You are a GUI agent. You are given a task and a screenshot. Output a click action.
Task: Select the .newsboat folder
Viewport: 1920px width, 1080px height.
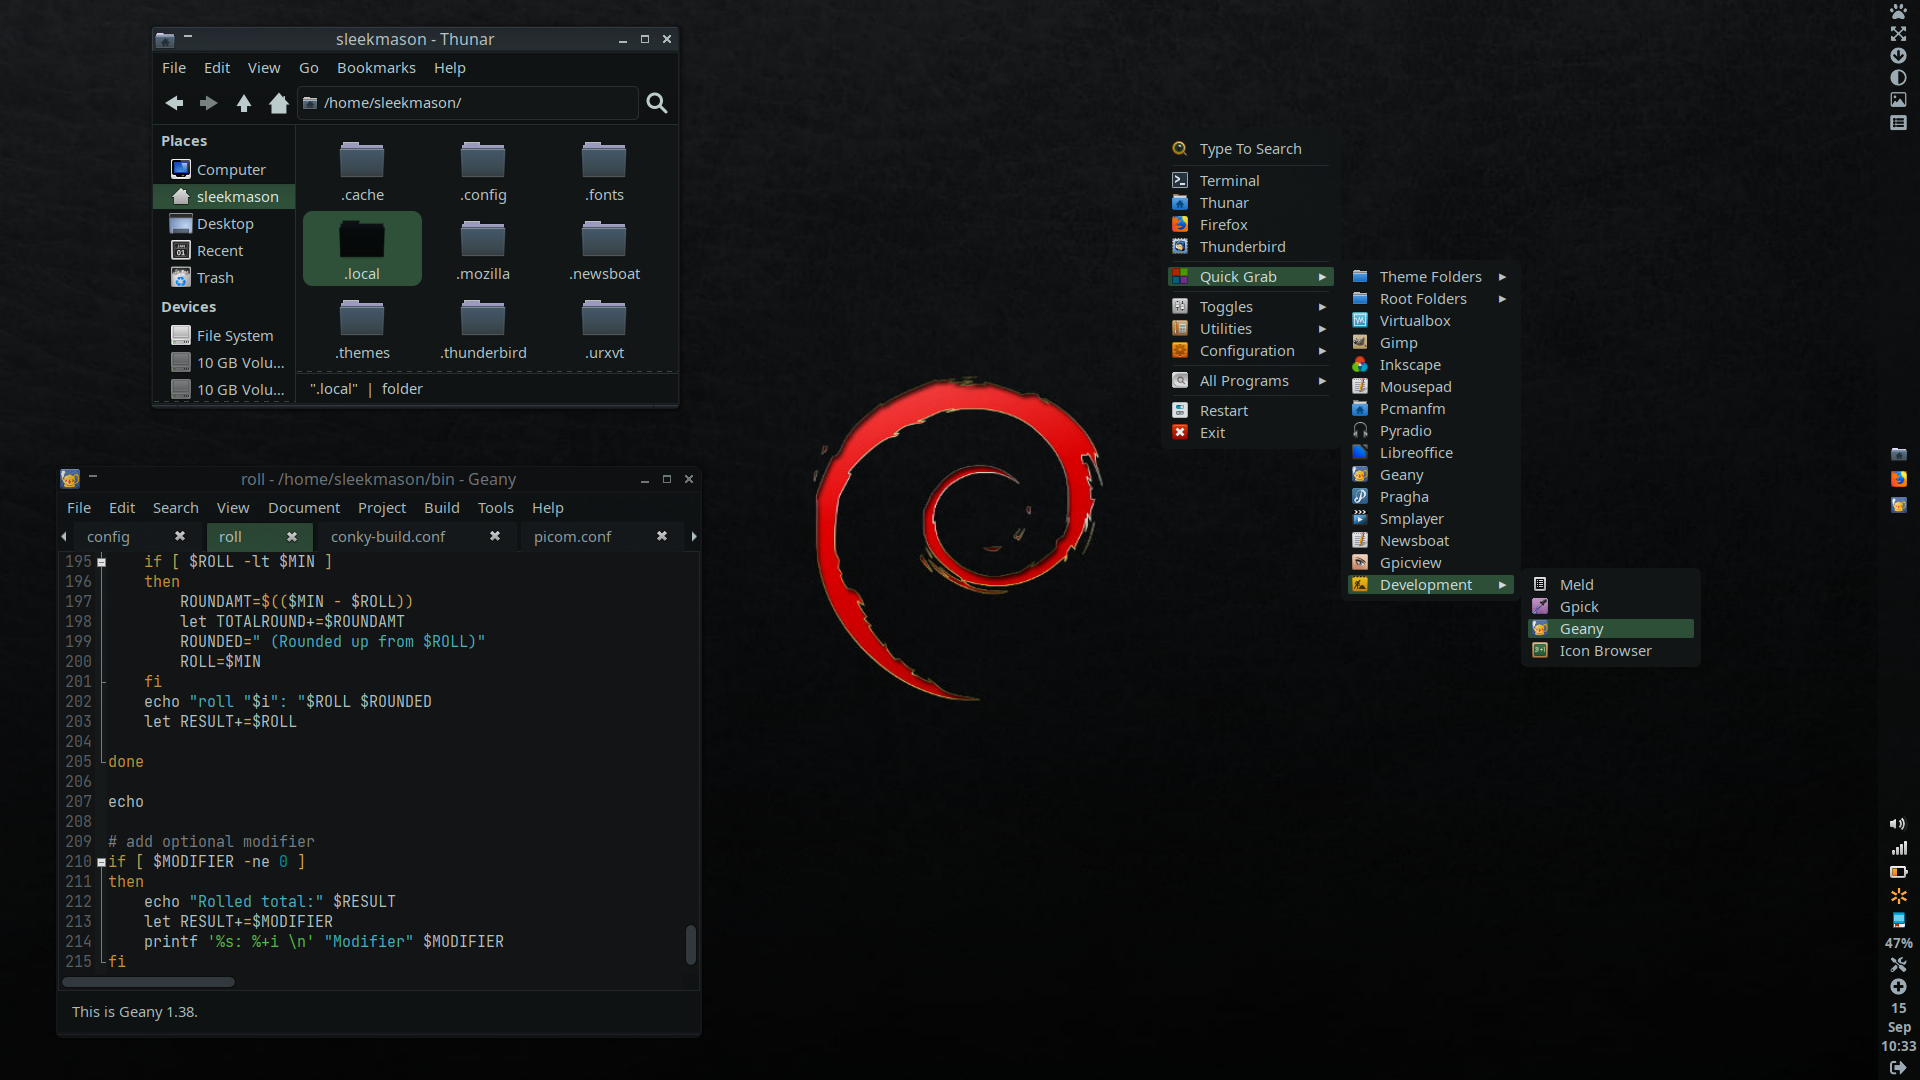604,250
